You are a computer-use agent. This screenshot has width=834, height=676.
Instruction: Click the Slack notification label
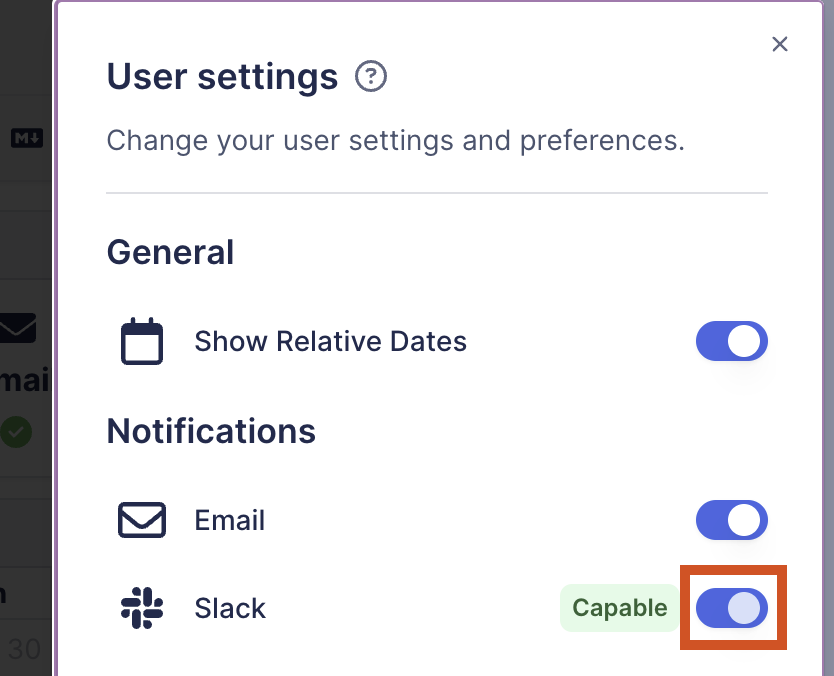[230, 608]
